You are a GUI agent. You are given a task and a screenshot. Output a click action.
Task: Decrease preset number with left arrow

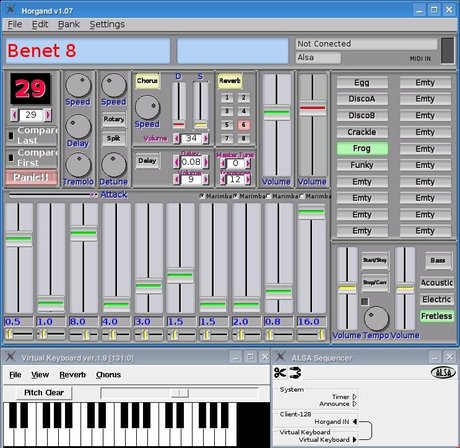14,115
